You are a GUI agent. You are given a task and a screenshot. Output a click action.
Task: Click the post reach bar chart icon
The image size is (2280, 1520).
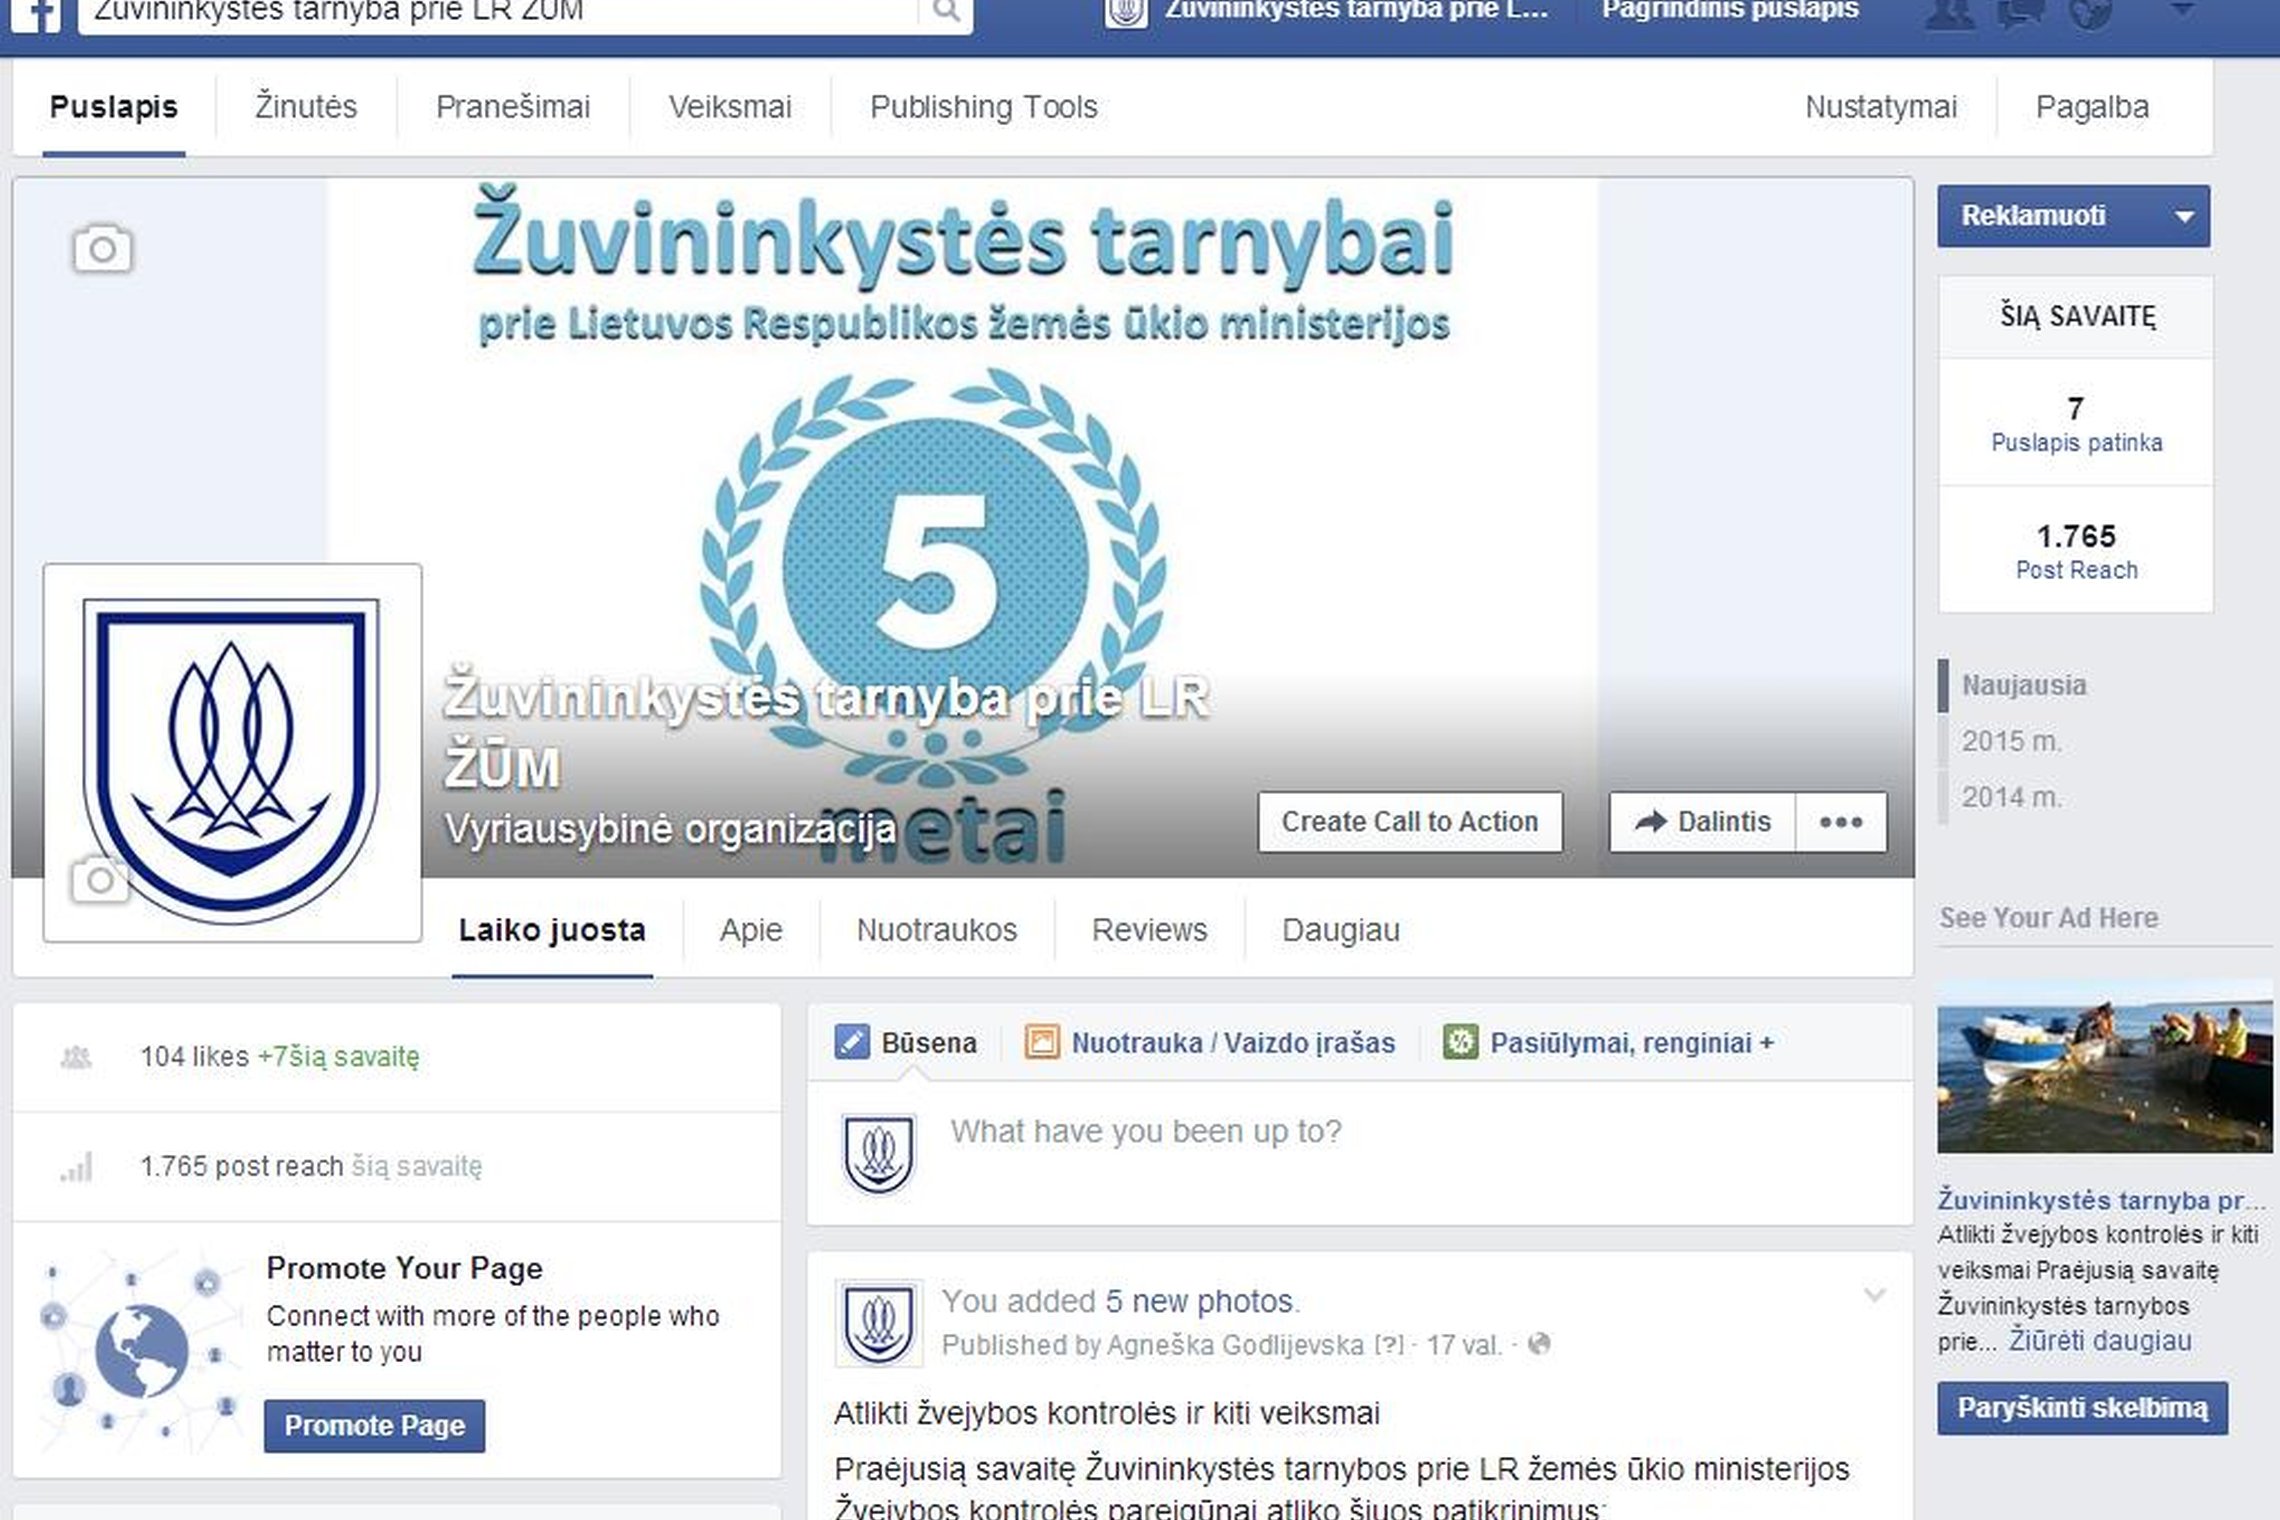tap(76, 1166)
